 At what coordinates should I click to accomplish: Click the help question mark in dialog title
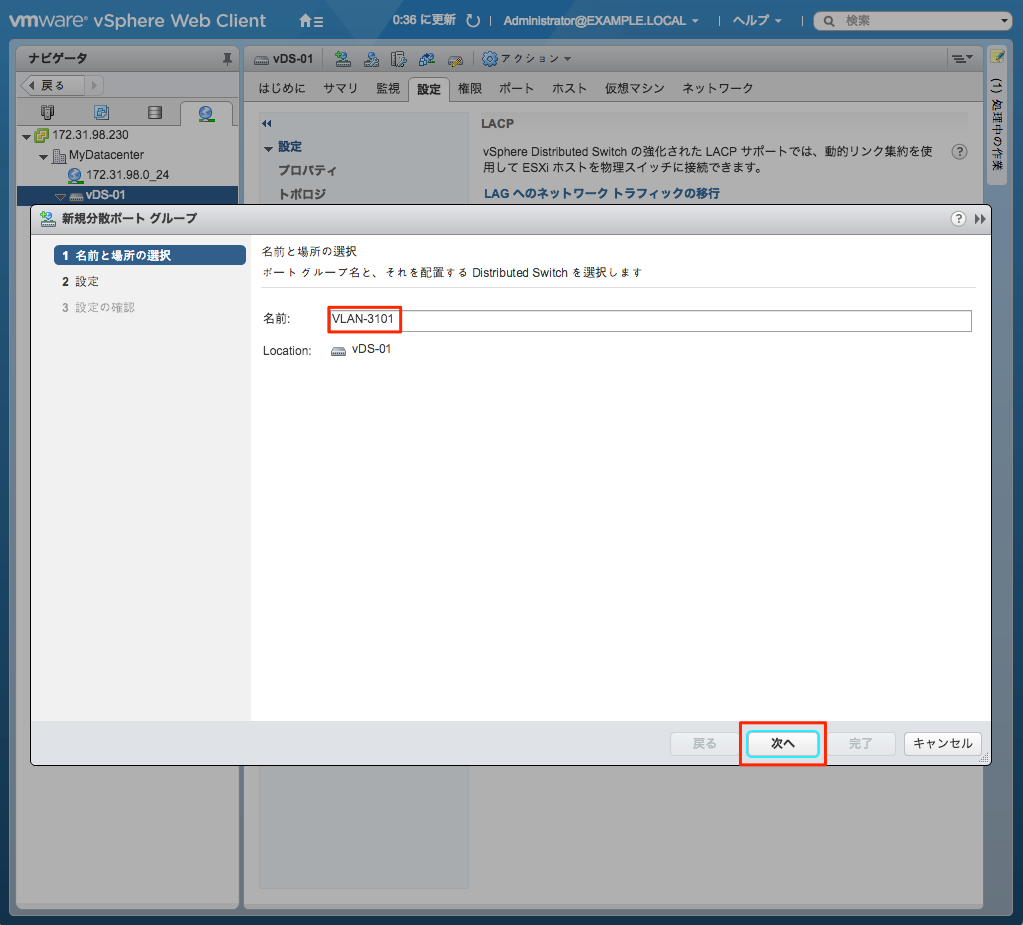(958, 219)
